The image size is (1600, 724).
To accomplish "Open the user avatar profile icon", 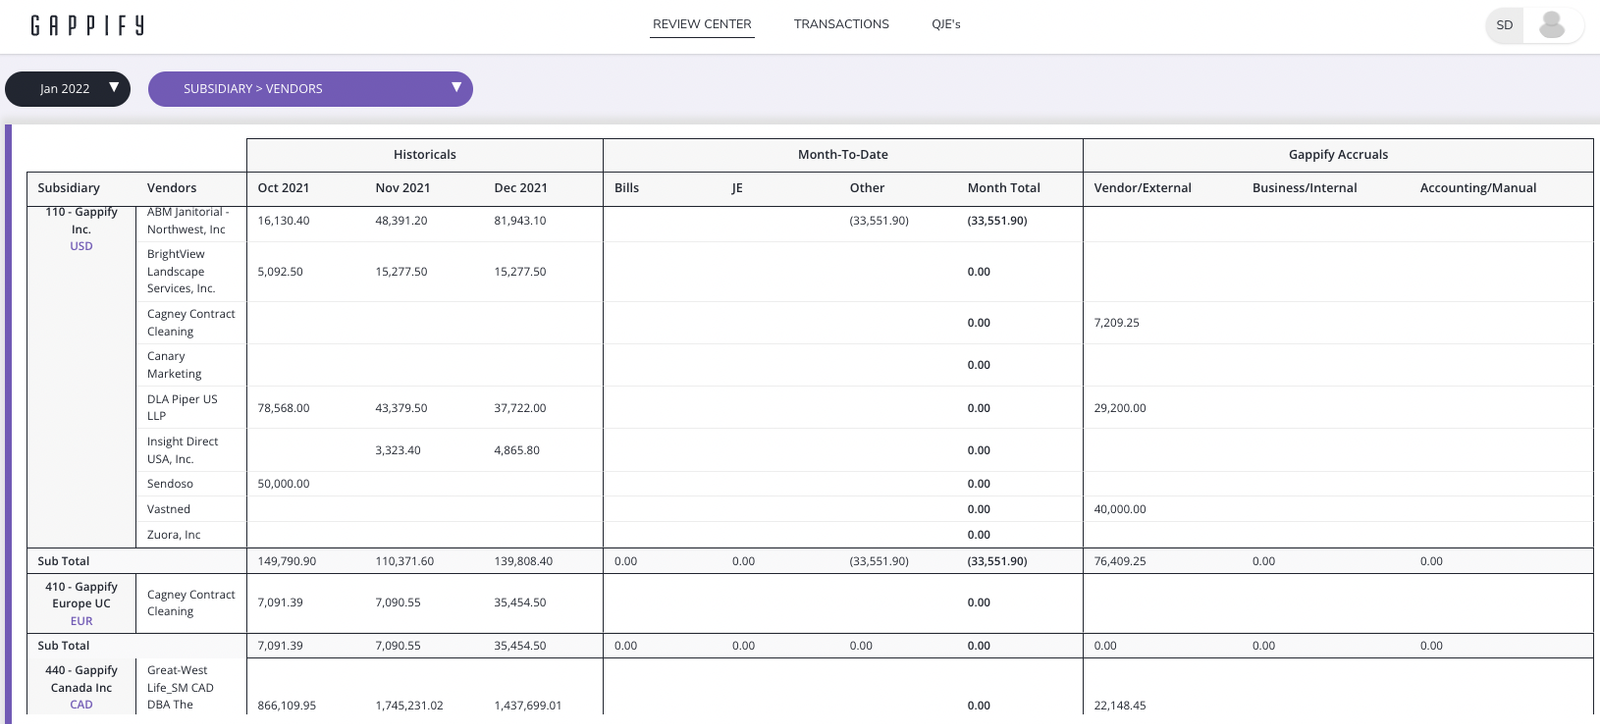I will (1552, 25).
